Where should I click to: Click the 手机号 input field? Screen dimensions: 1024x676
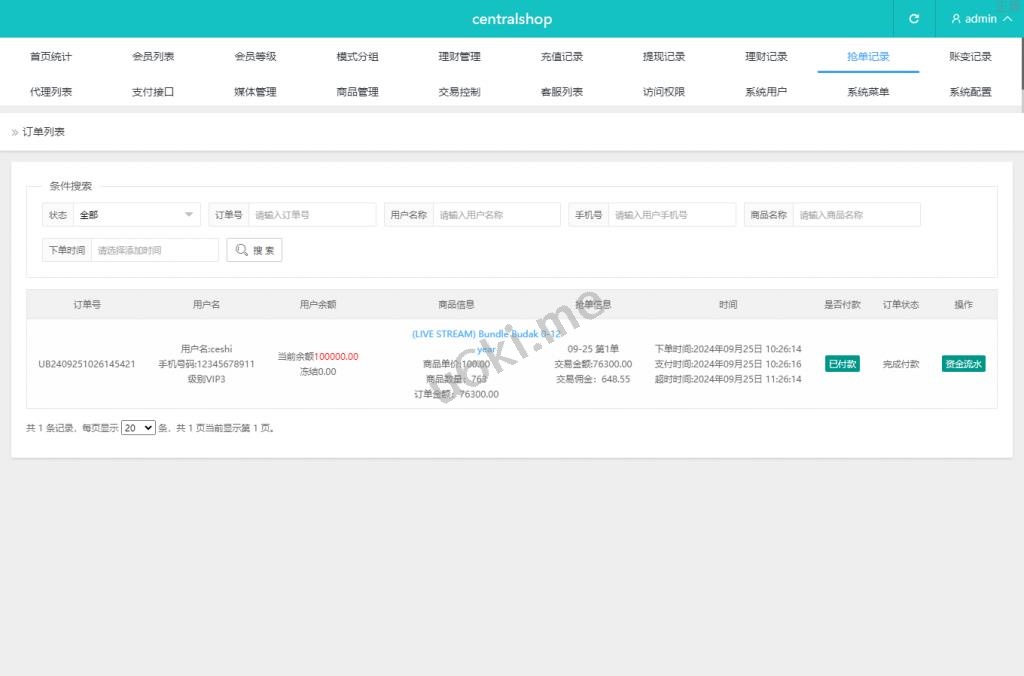point(672,215)
